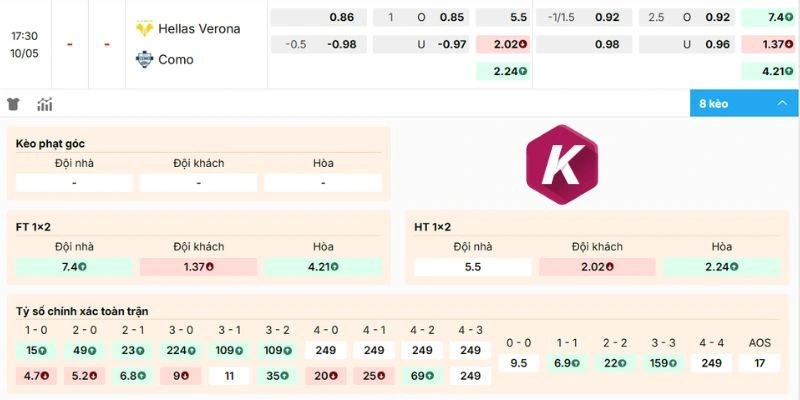Collapse the 8 kèo panel chevron
Image resolution: width=800 pixels, height=400 pixels.
[x=782, y=104]
